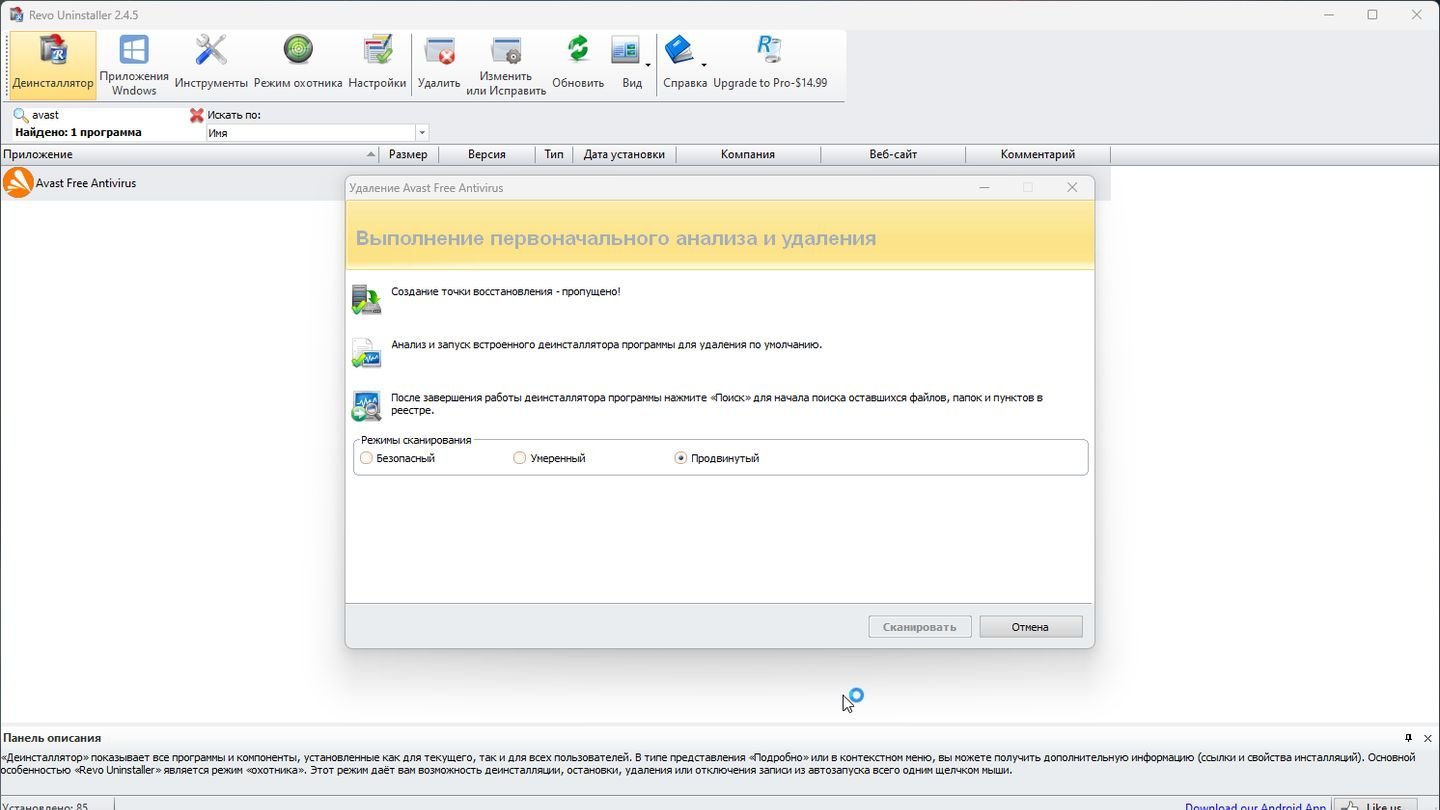Click the Обновить refresh icon
This screenshot has width=1440, height=810.
pos(578,49)
